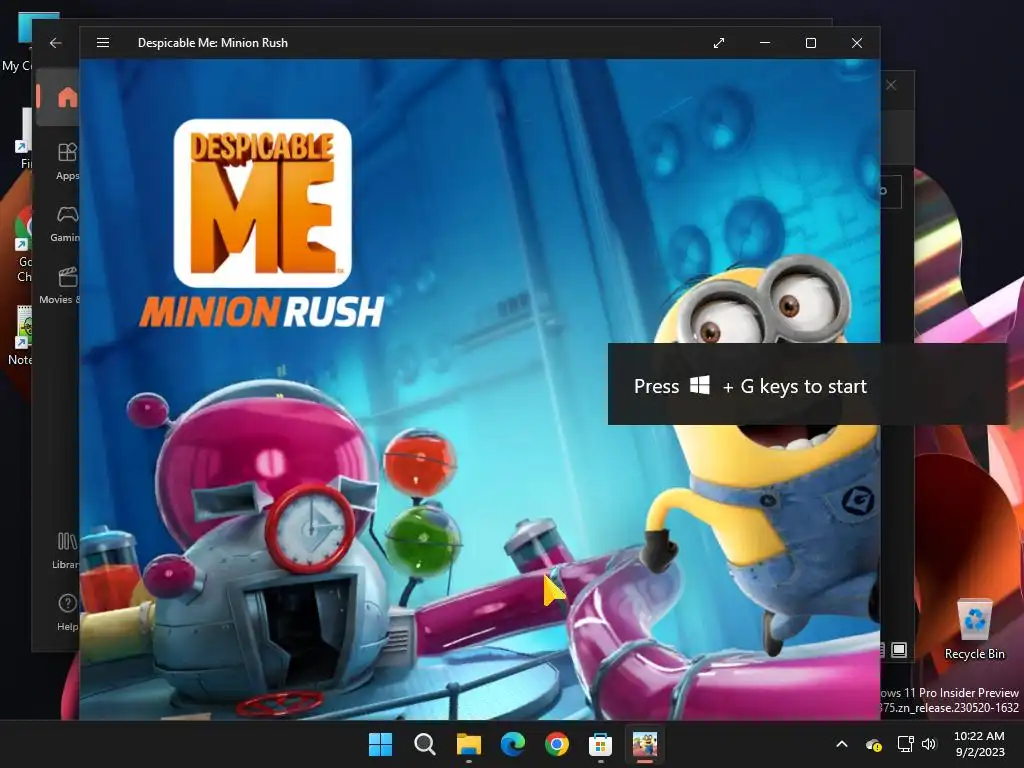Close the background window behind Minion Rush
Screen dimensions: 1024x768
click(x=891, y=86)
